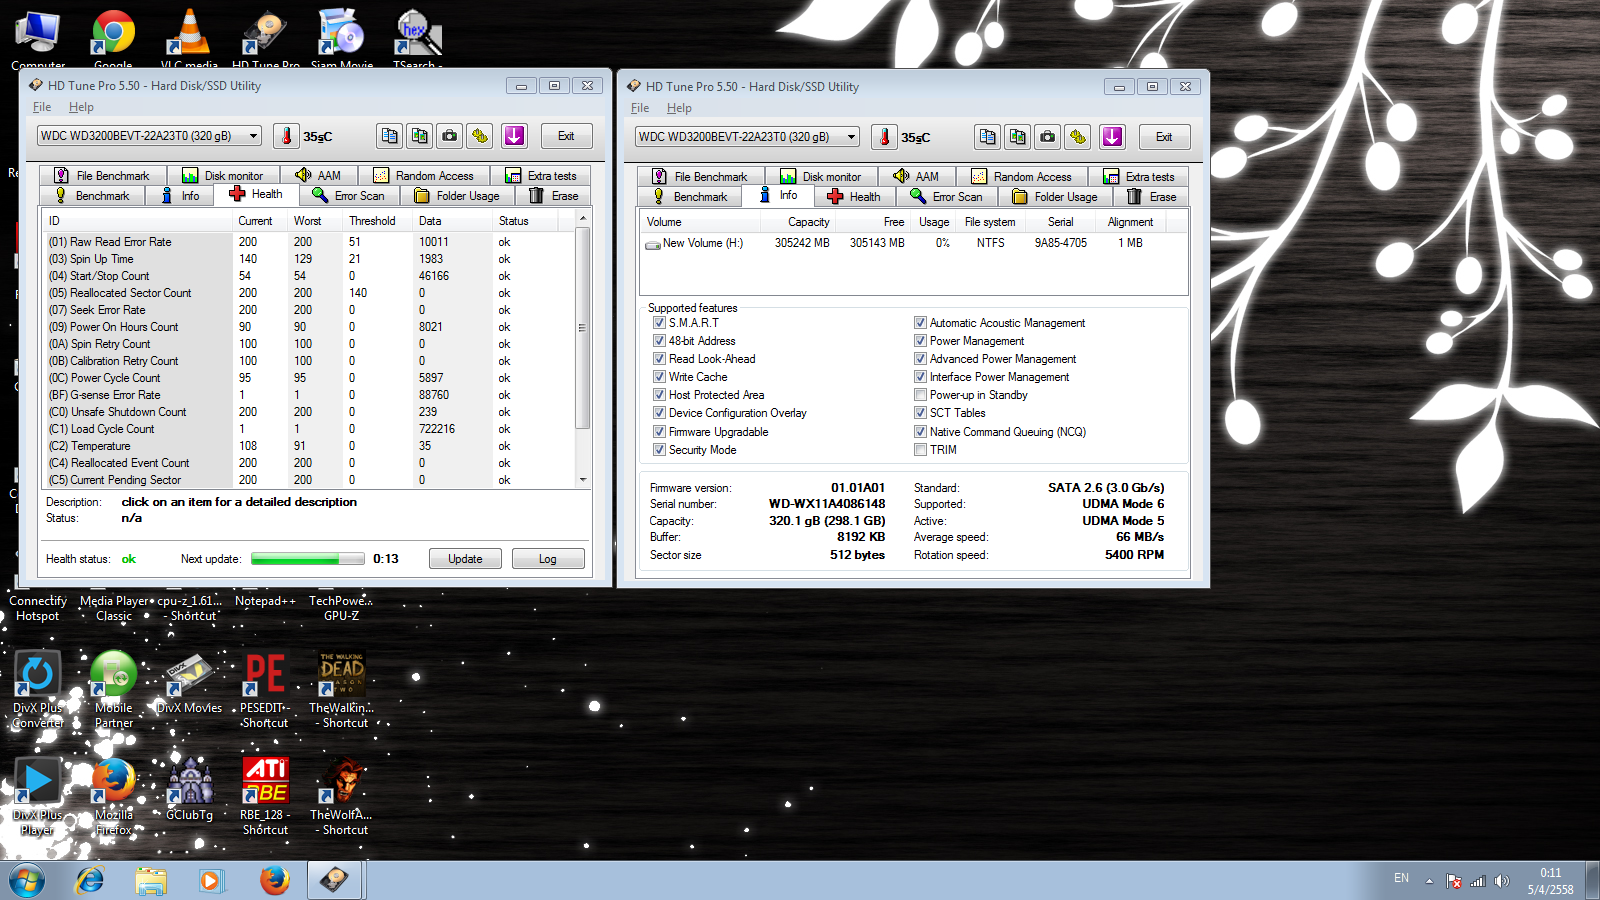Click the yellow options icon in the right window
1600x900 pixels.
tap(1078, 137)
